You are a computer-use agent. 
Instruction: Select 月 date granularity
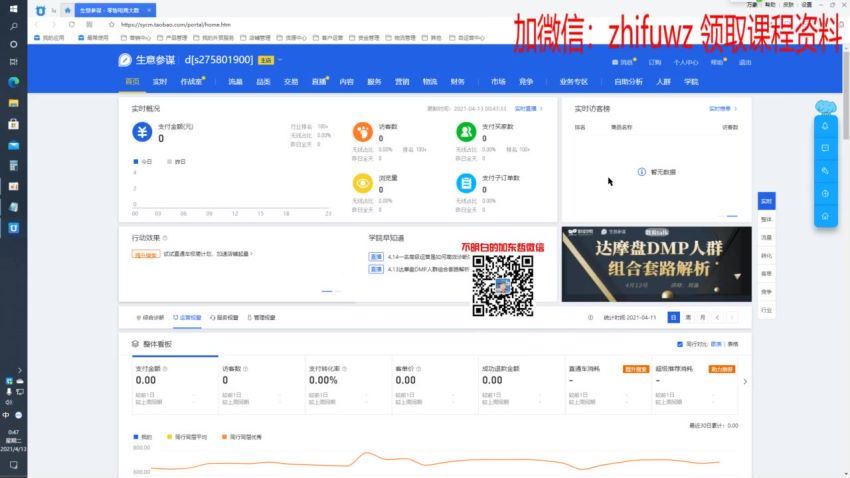click(703, 318)
